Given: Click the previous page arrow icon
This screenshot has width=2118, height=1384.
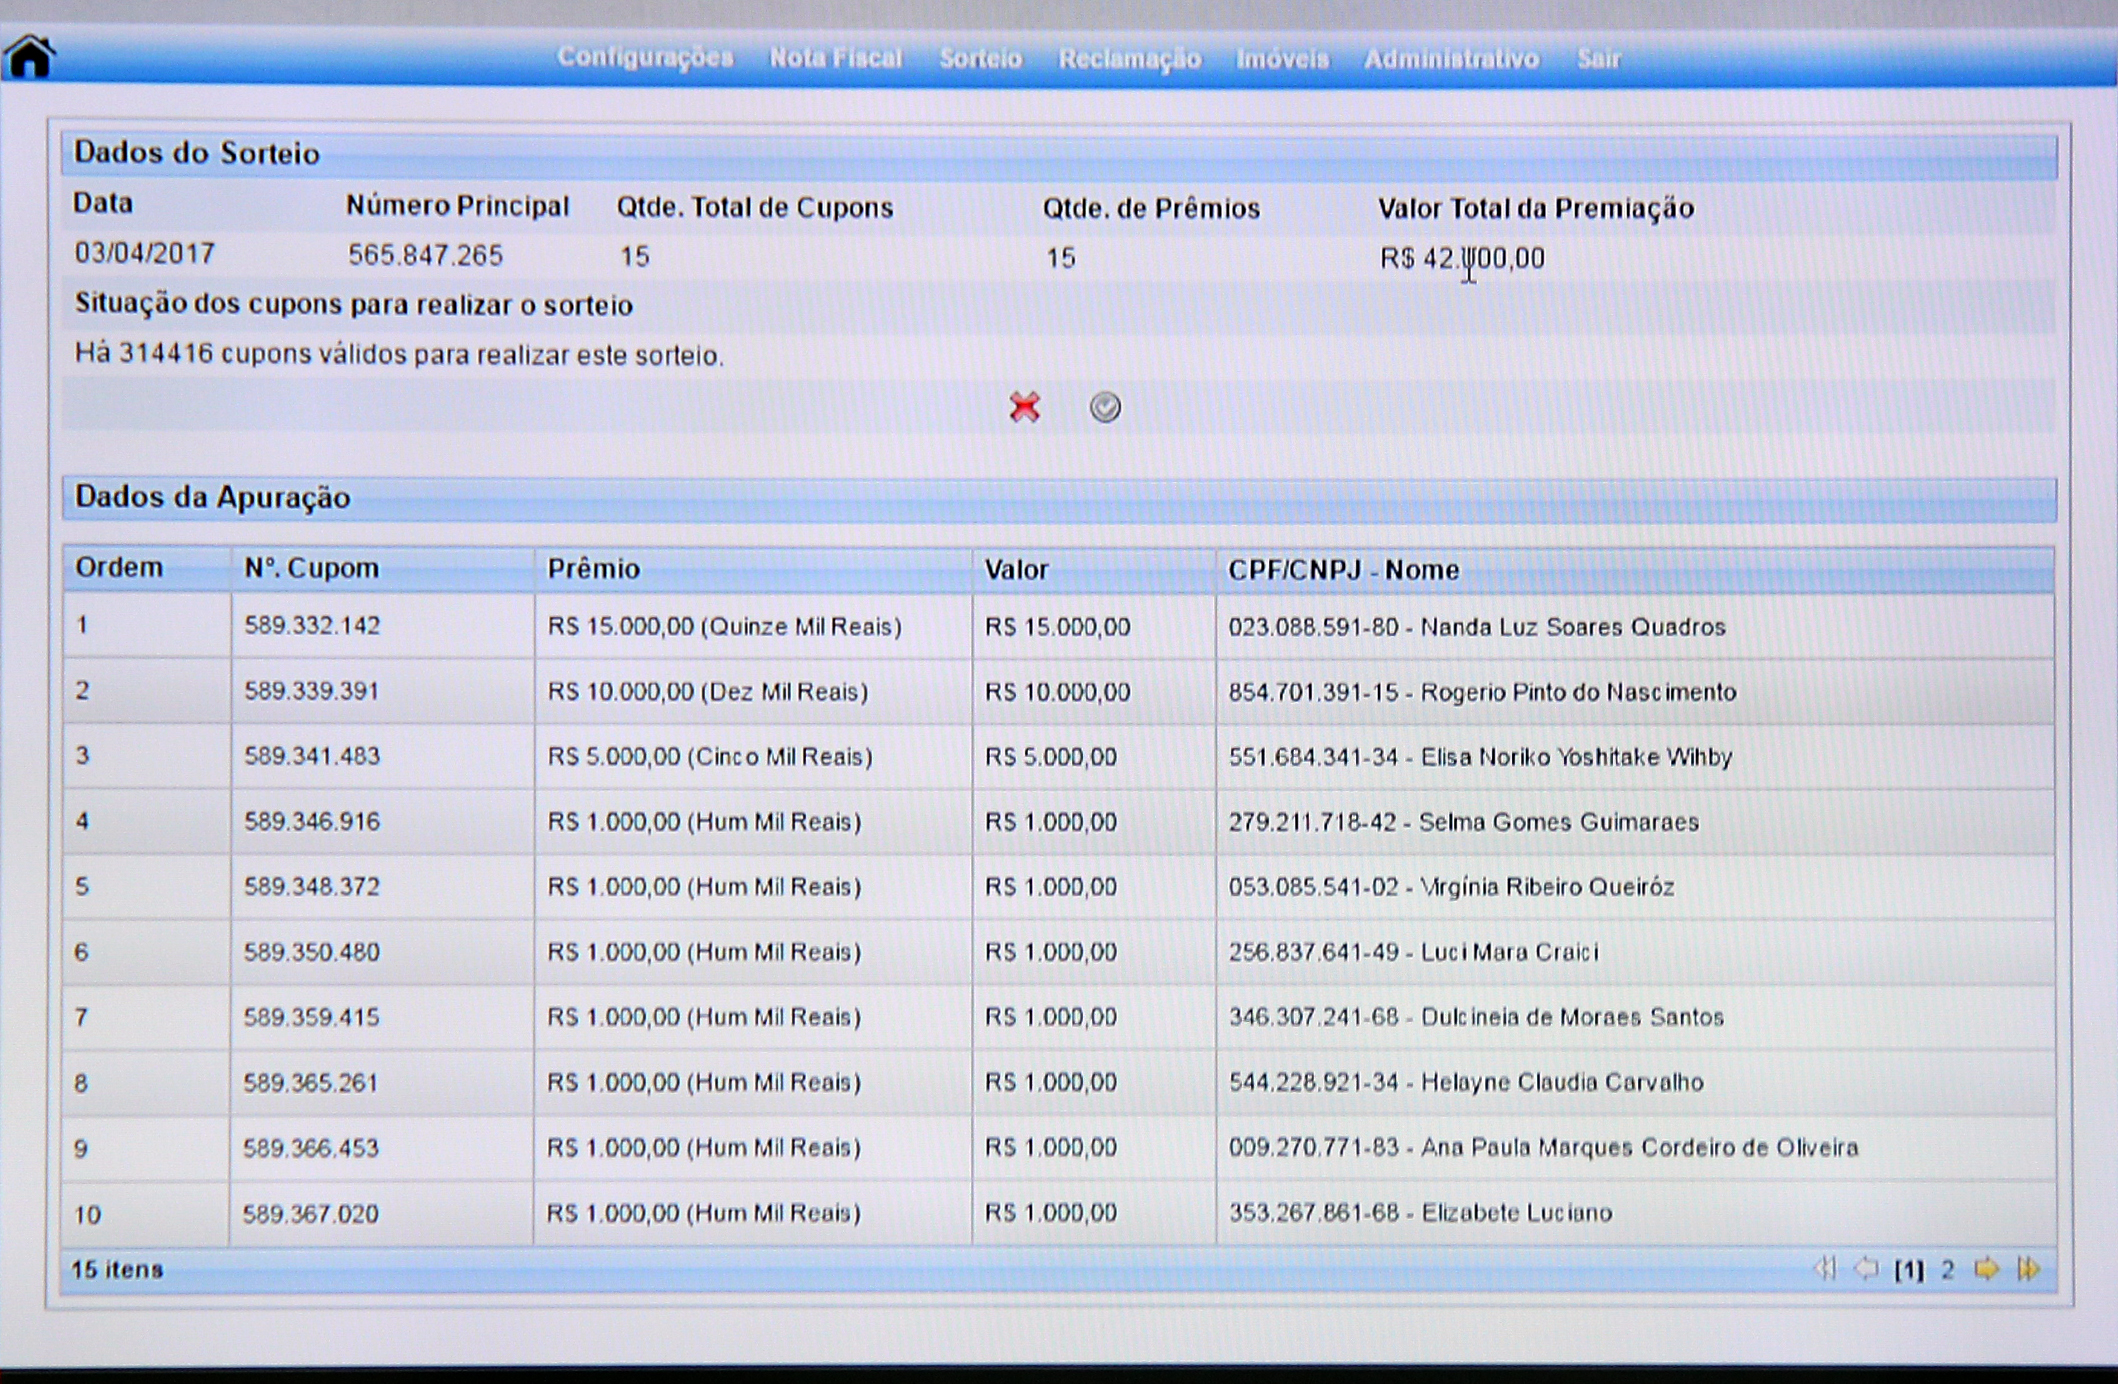Looking at the screenshot, I should tap(1866, 1269).
